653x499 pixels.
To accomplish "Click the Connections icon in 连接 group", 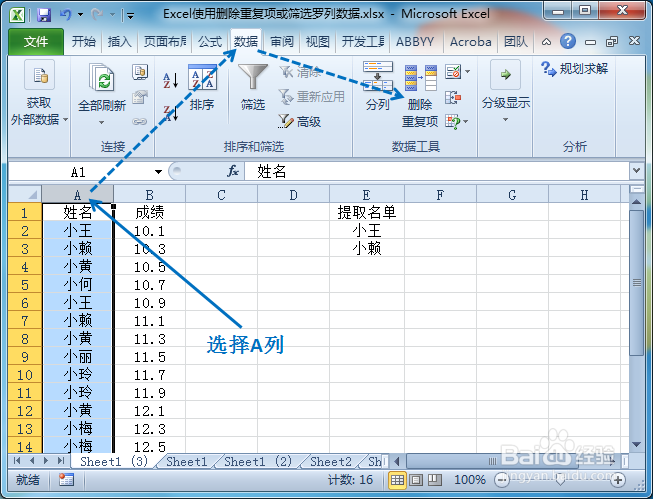I will (x=140, y=72).
